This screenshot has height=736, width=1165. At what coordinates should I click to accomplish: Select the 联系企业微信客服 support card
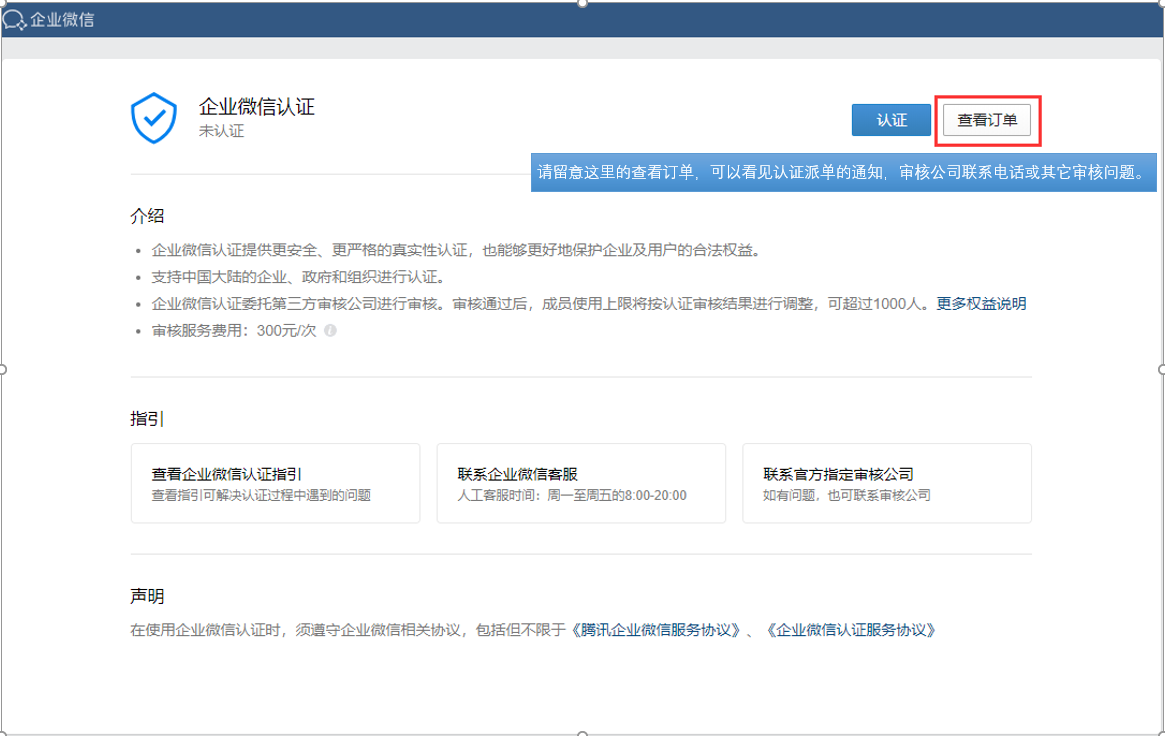tap(580, 483)
